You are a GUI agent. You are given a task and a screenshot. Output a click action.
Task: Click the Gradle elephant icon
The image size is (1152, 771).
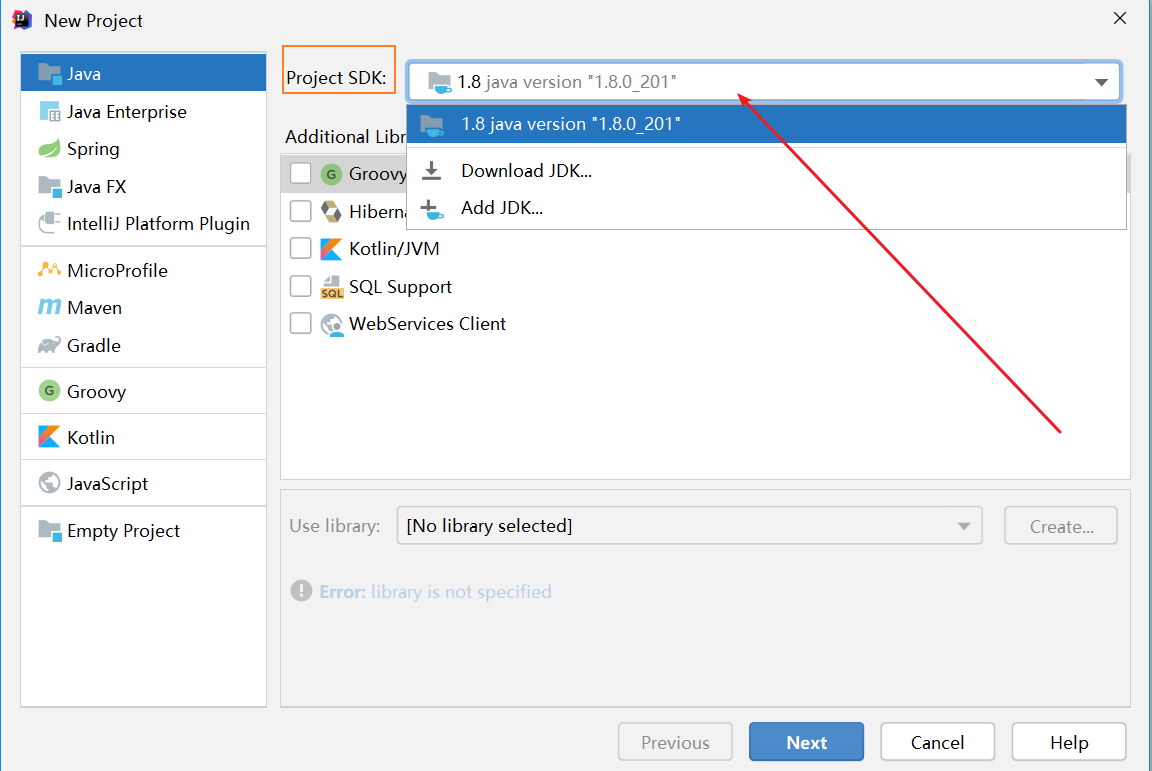tap(49, 345)
